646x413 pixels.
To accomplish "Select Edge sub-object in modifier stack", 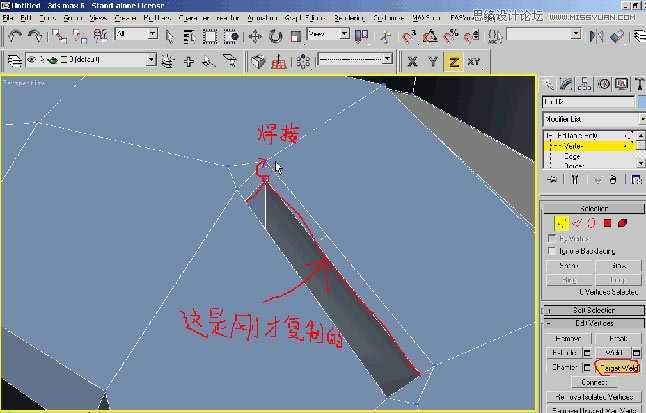I will 572,156.
